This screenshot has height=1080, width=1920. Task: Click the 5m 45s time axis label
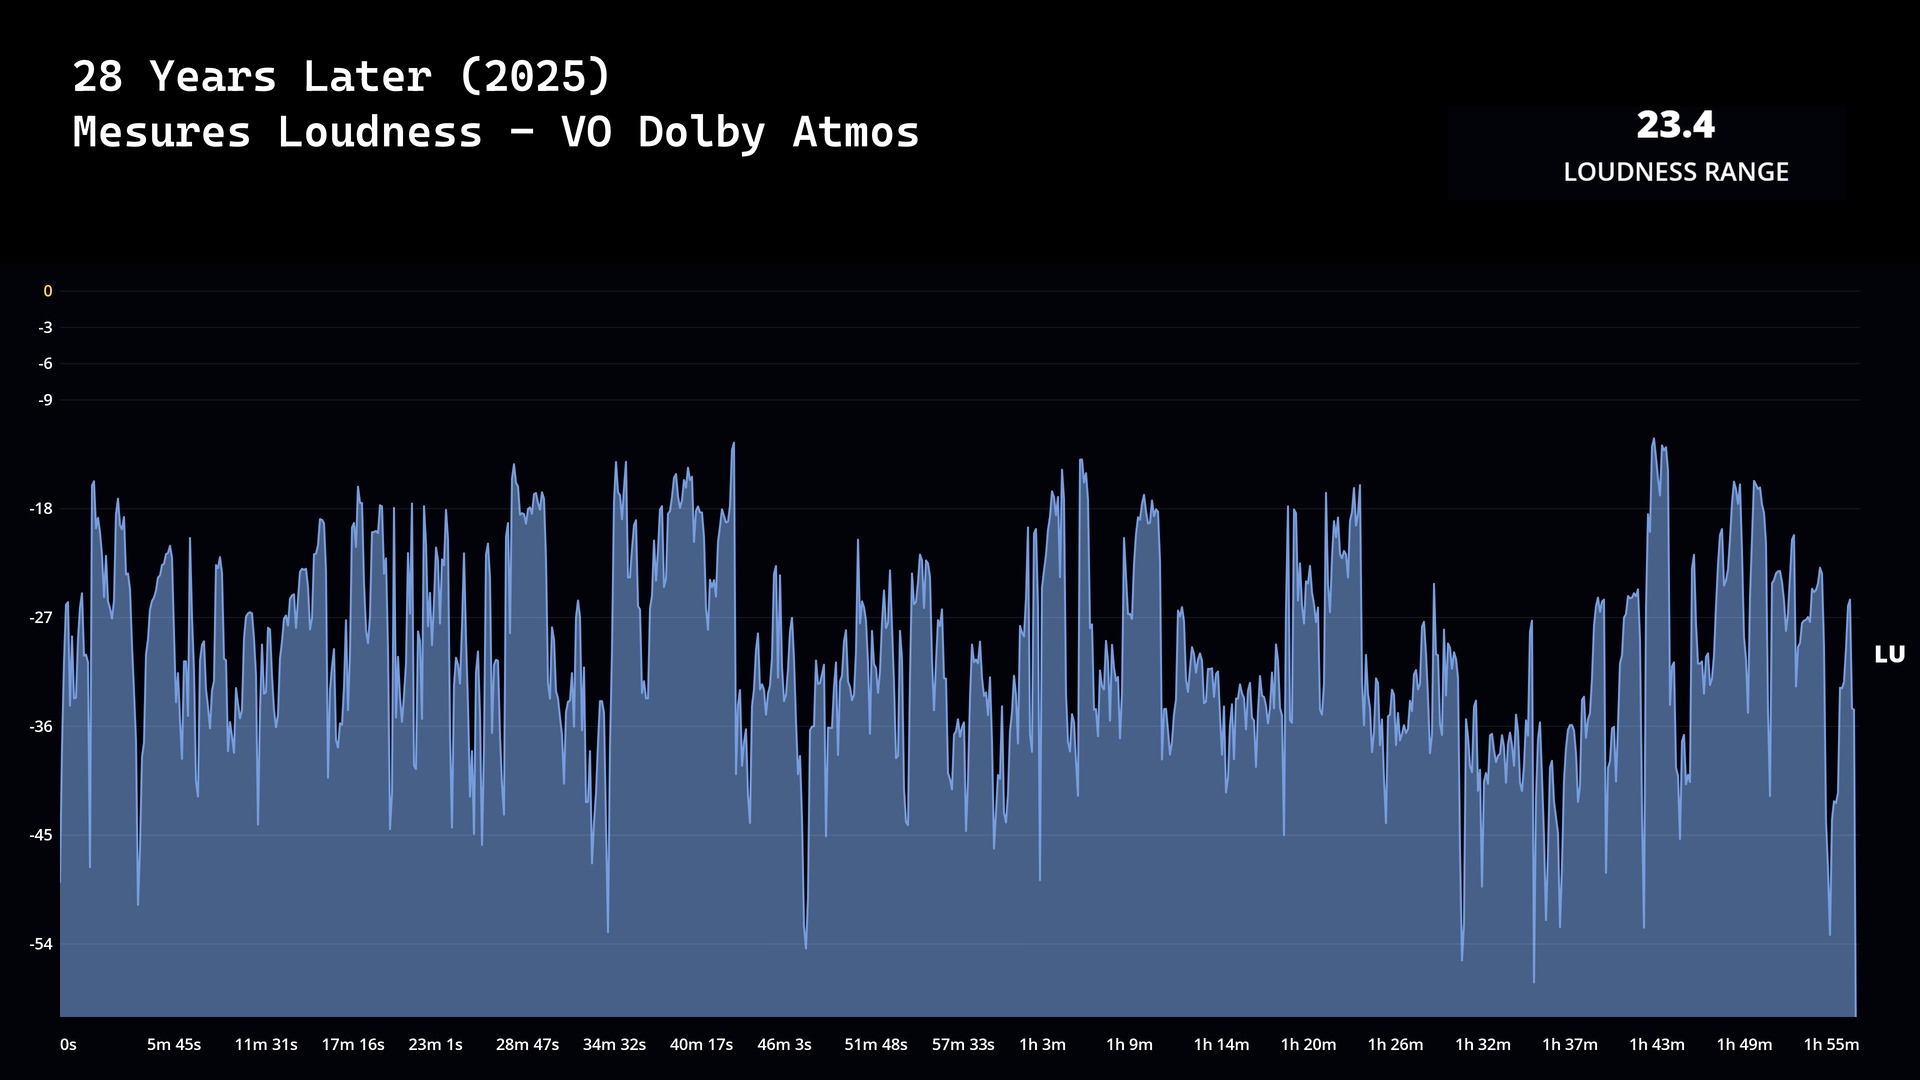pyautogui.click(x=174, y=1045)
